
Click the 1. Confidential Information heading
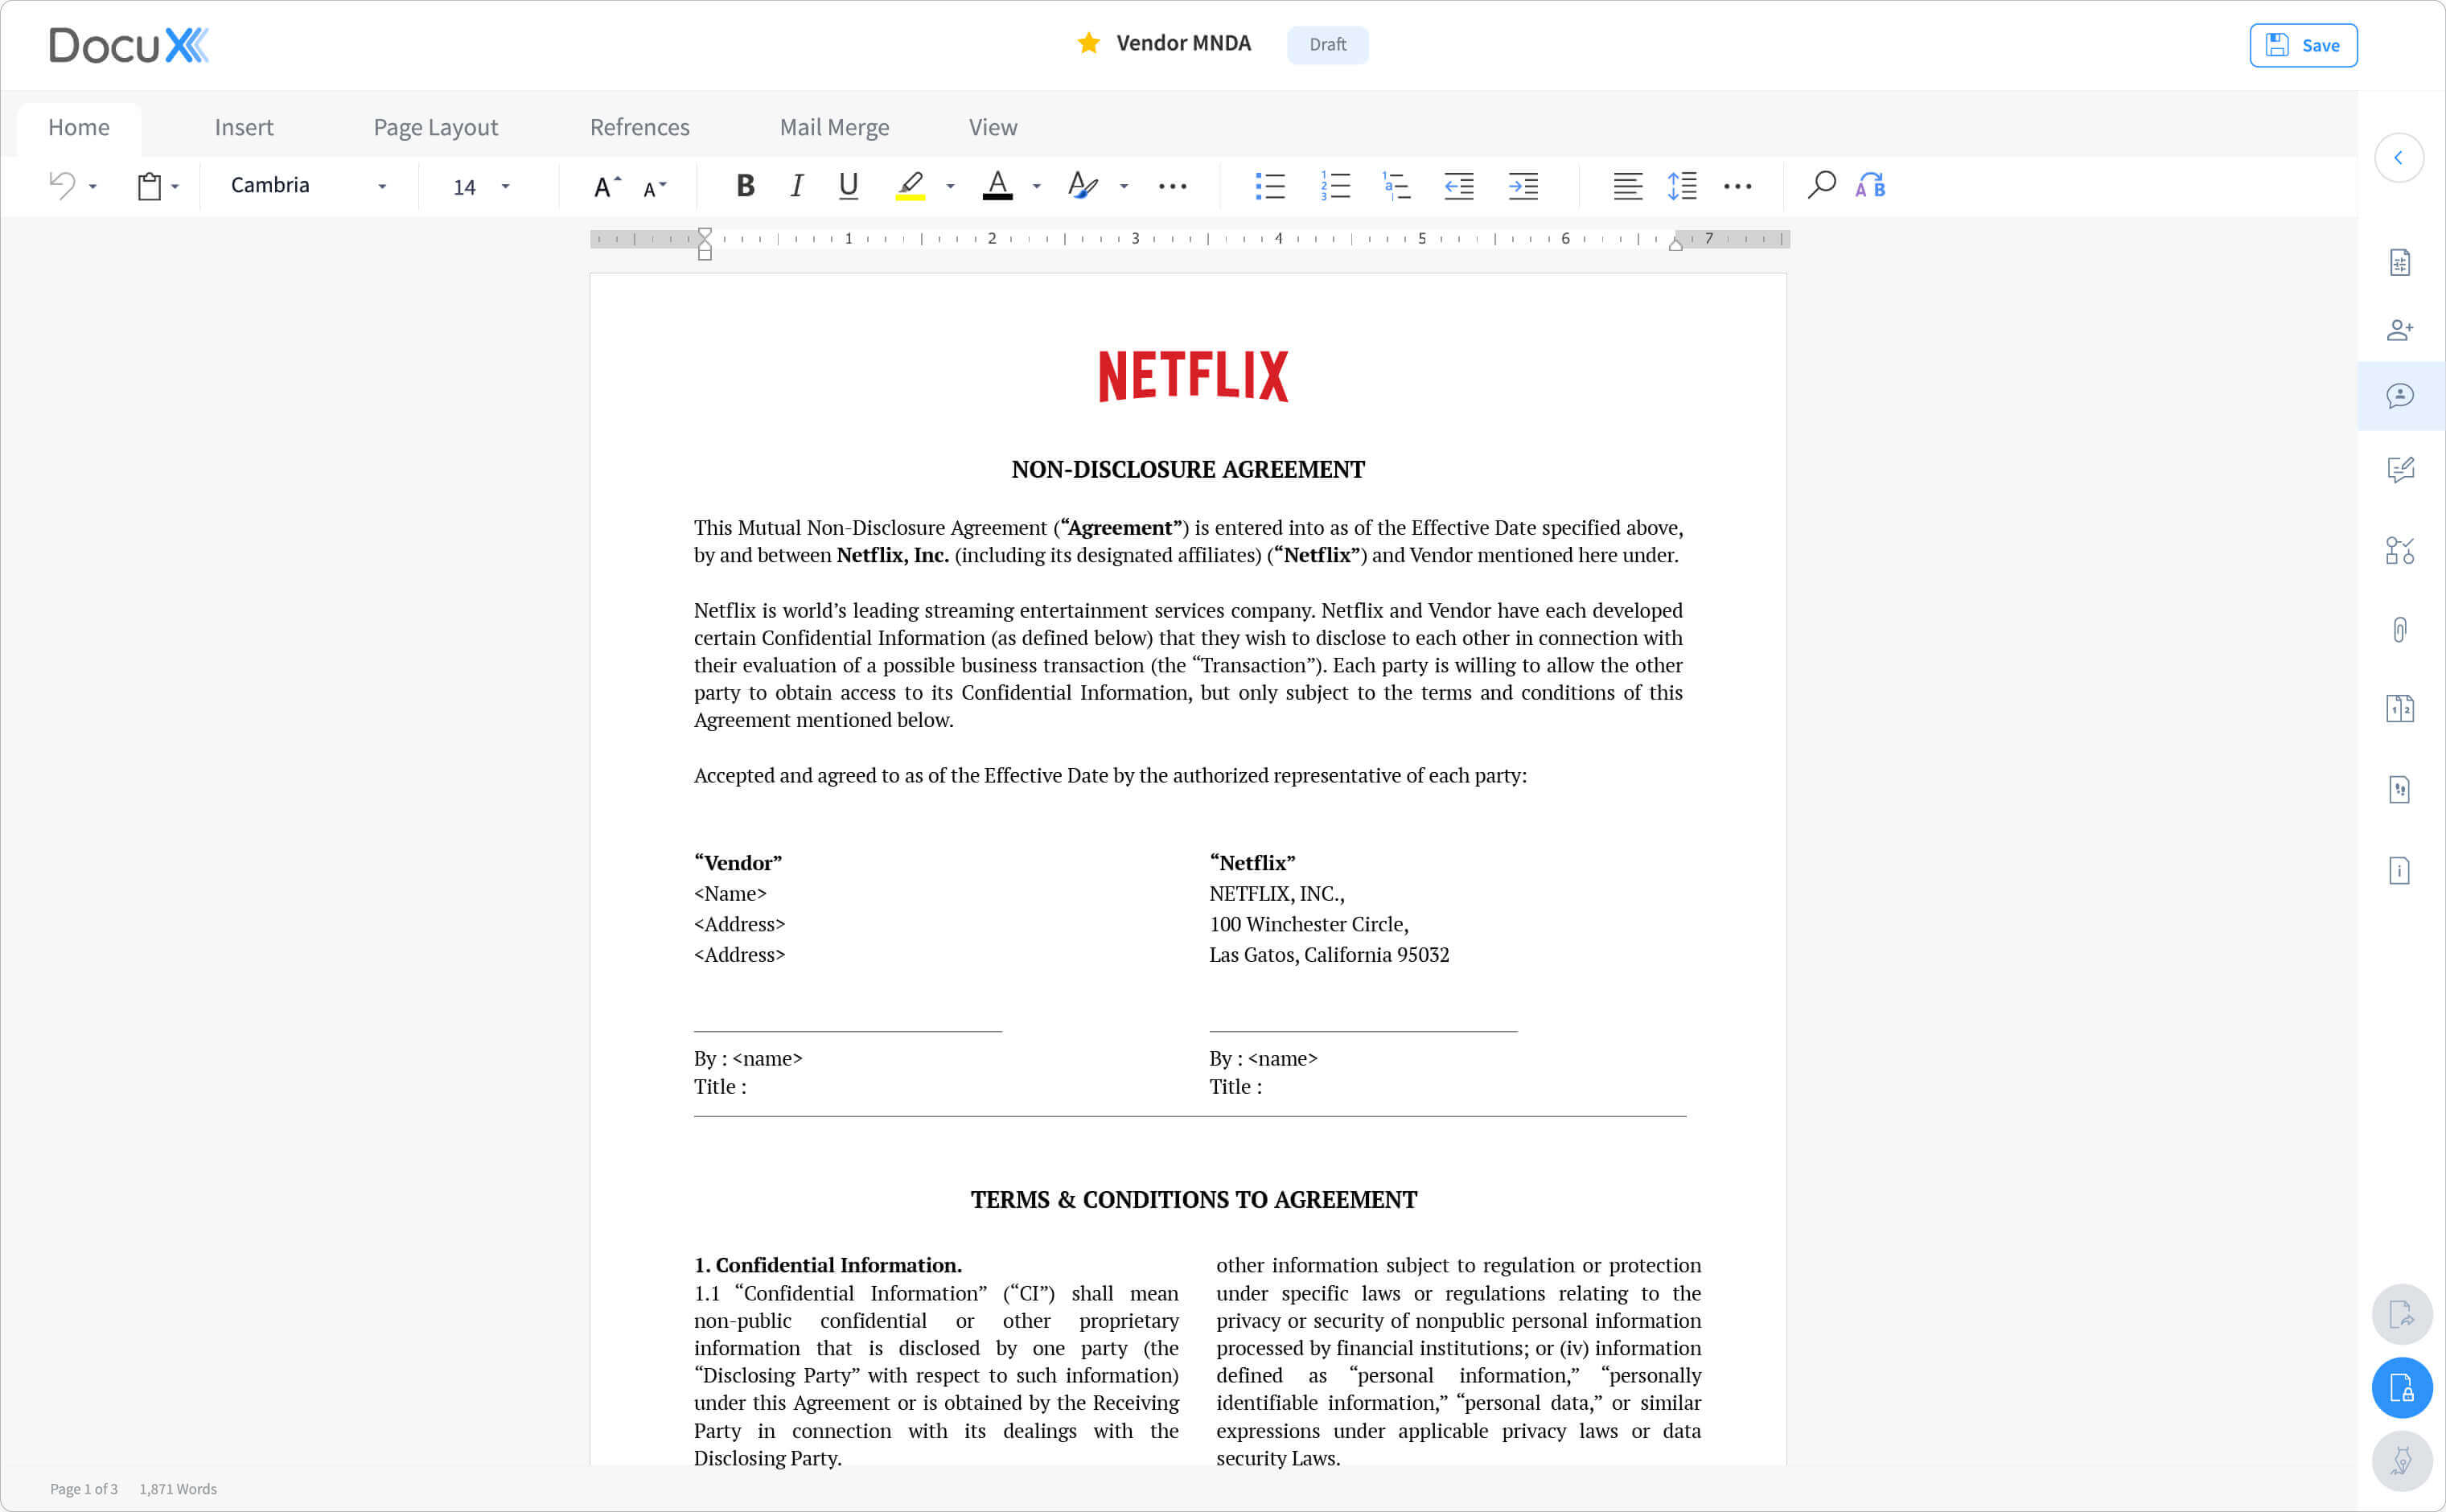pyautogui.click(x=828, y=1265)
